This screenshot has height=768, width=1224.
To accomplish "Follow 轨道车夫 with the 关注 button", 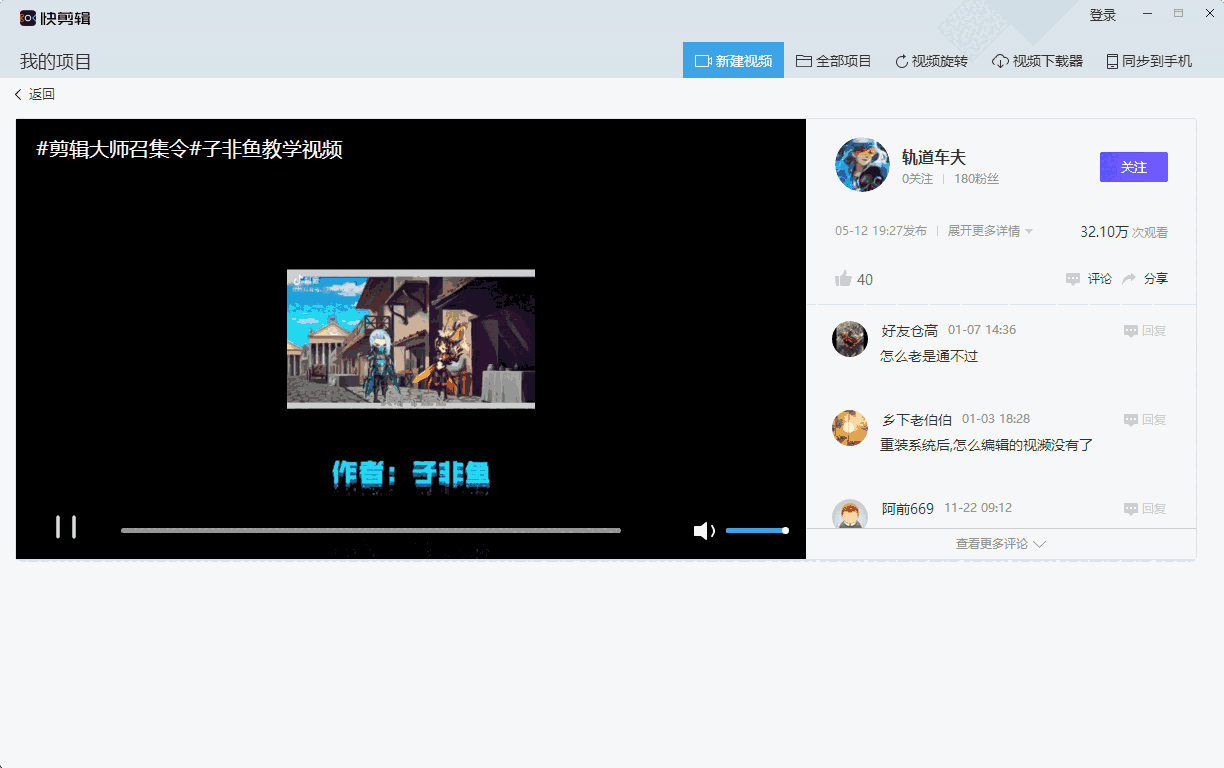I will pos(1133,166).
